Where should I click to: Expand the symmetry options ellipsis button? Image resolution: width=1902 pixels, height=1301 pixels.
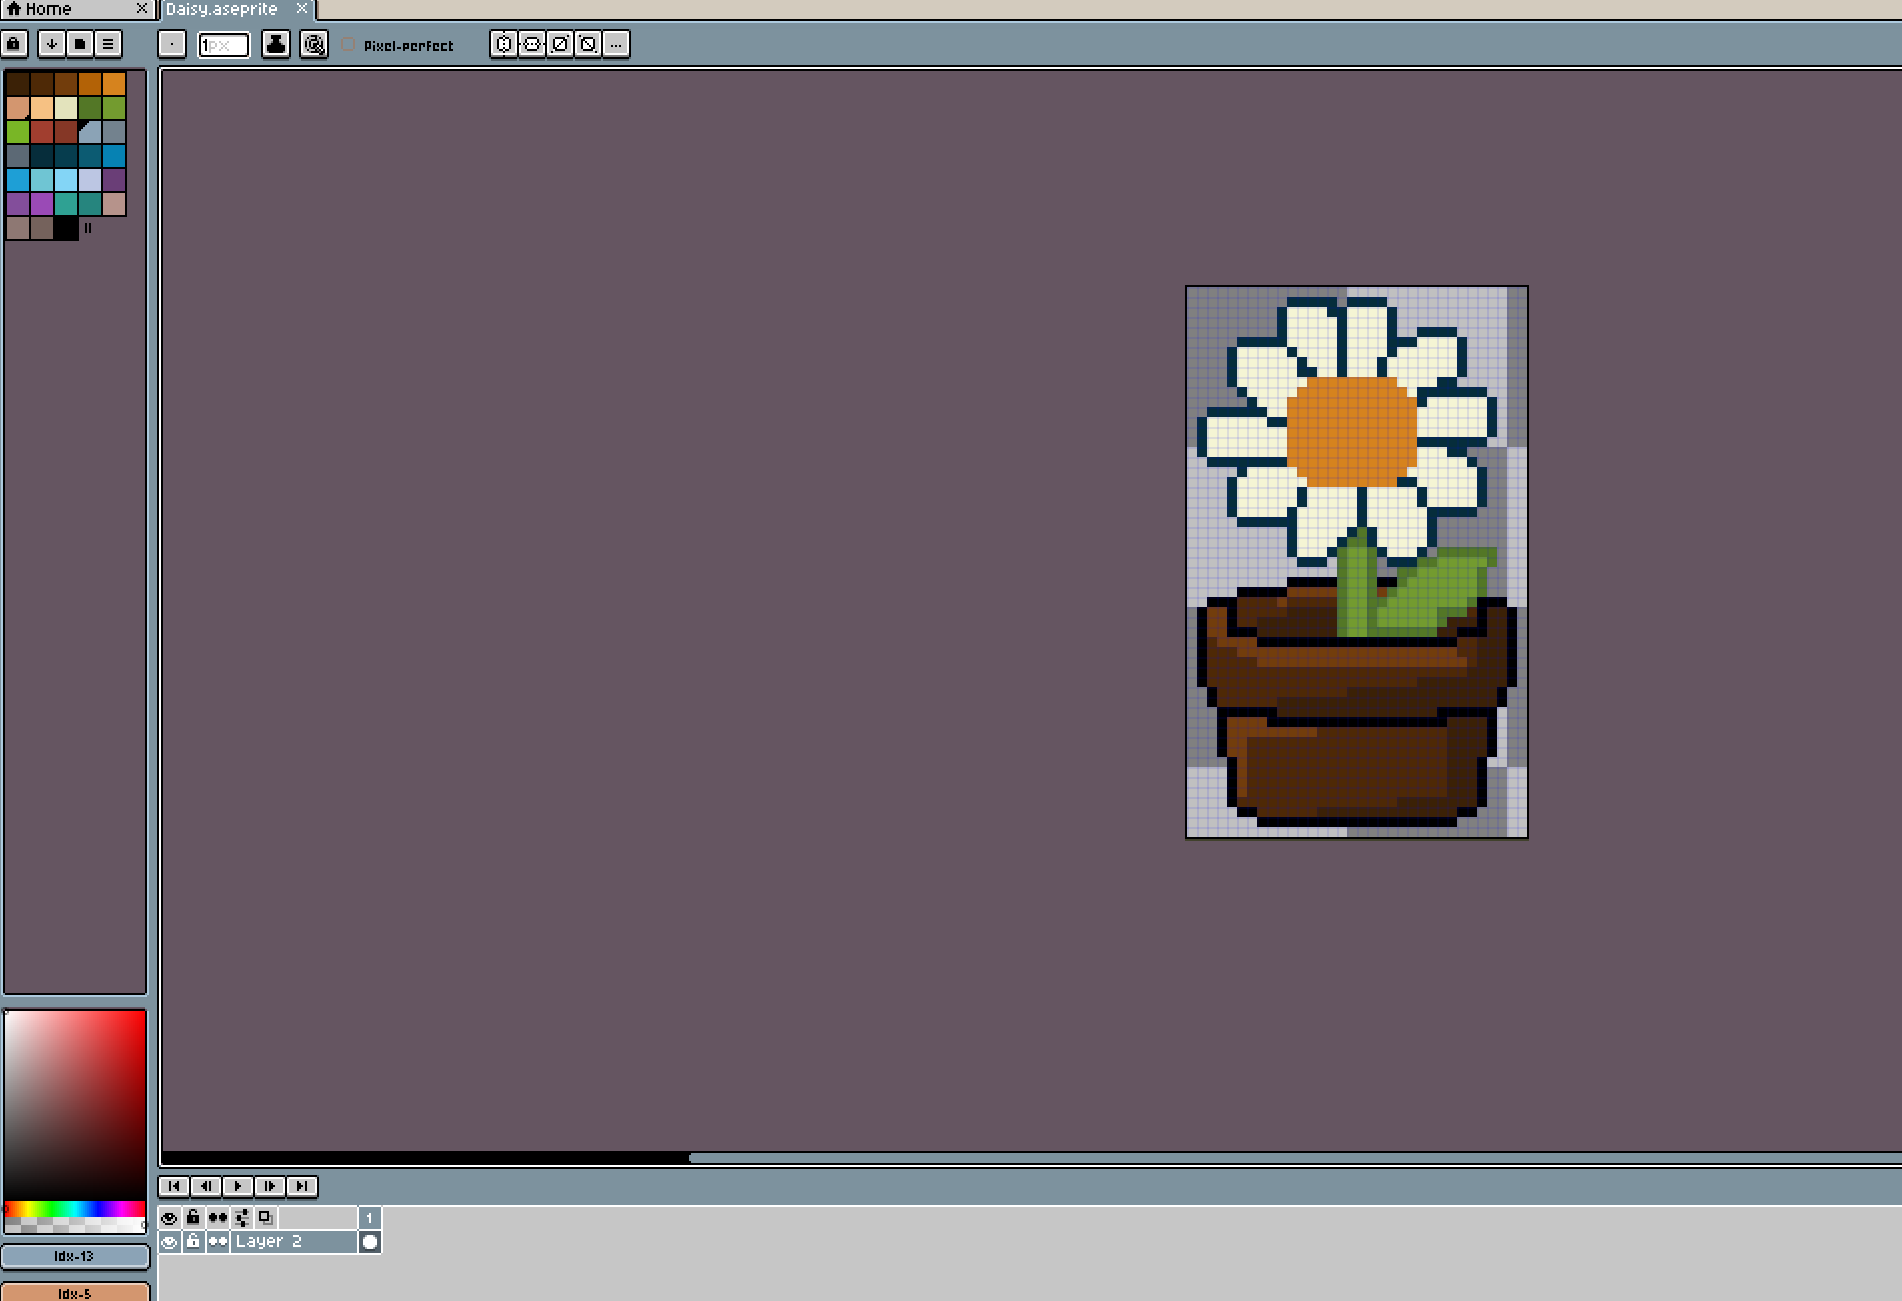616,44
